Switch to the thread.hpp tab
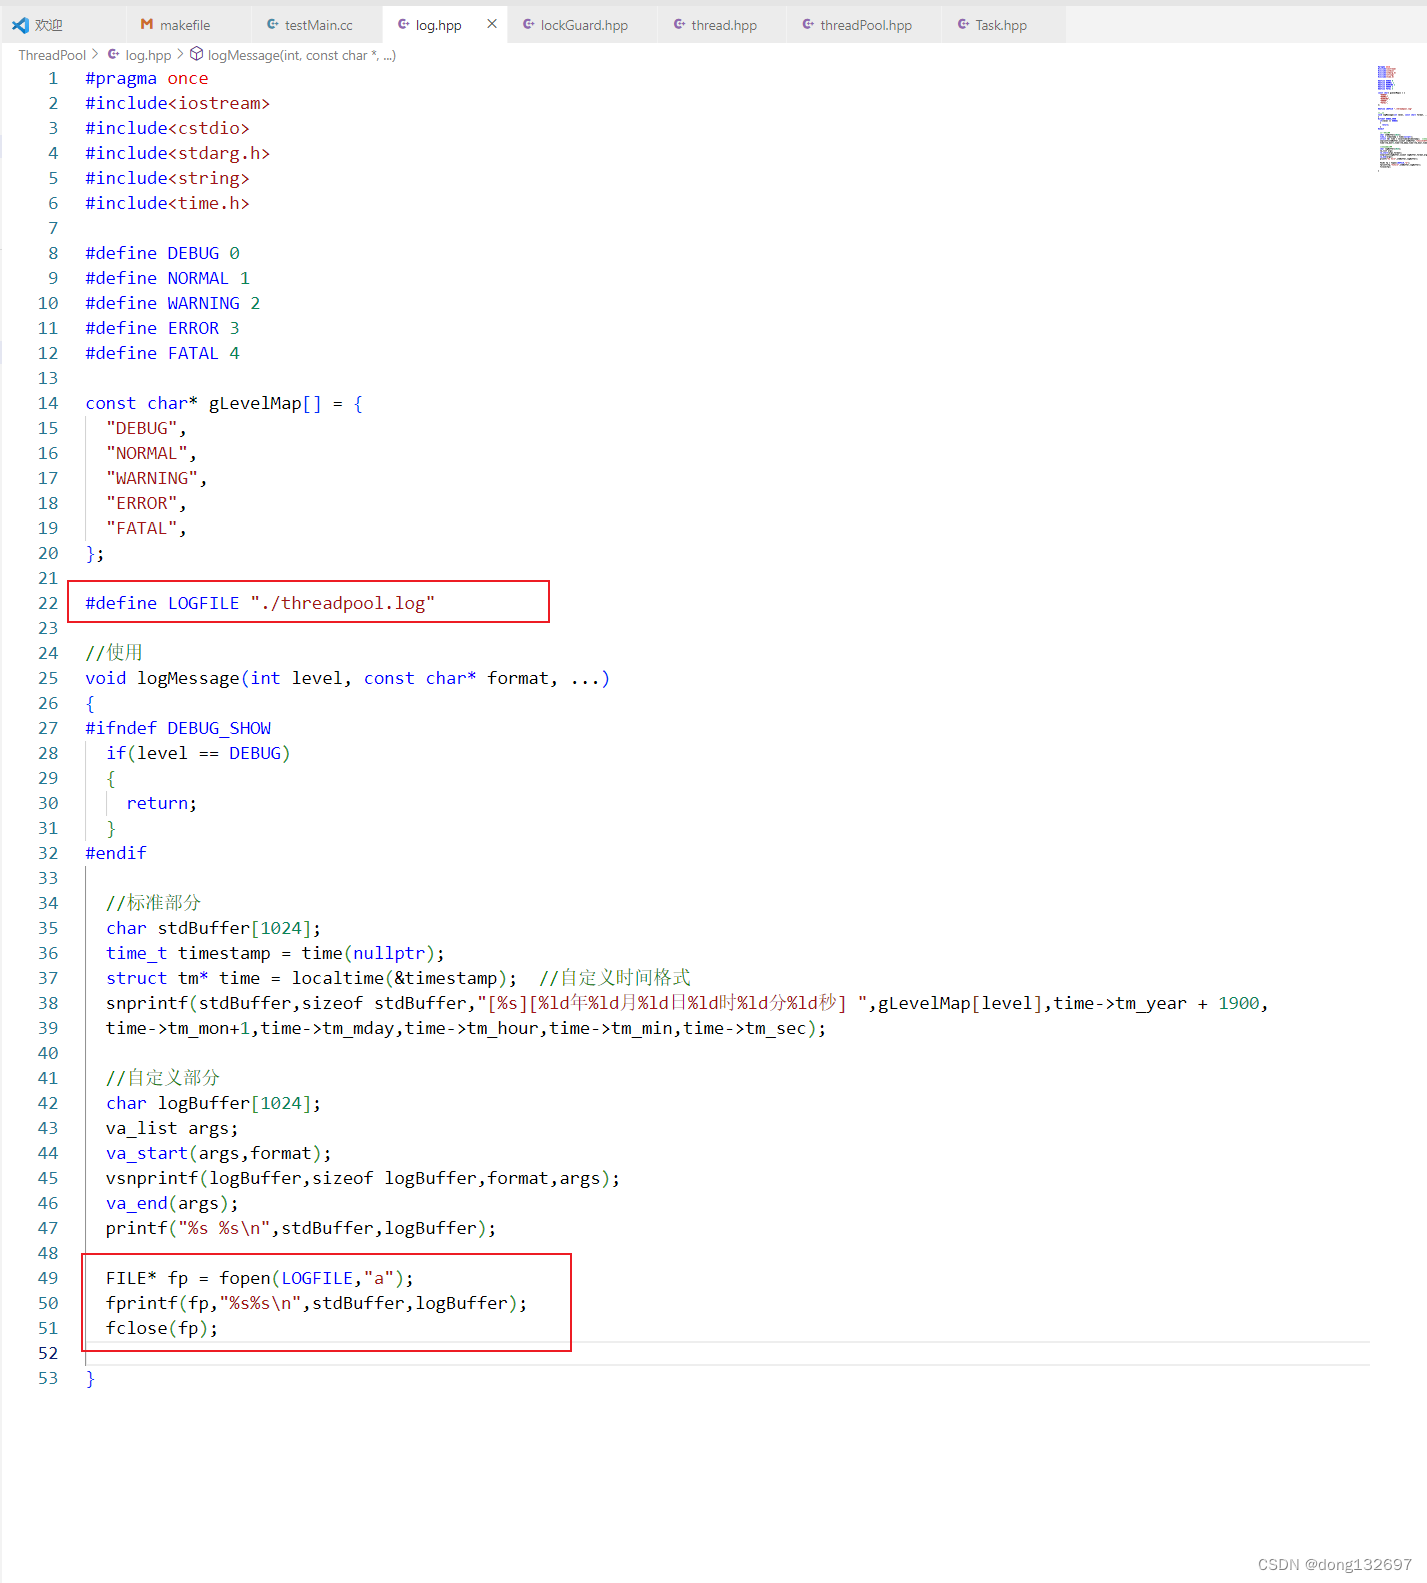1427x1583 pixels. click(x=724, y=25)
